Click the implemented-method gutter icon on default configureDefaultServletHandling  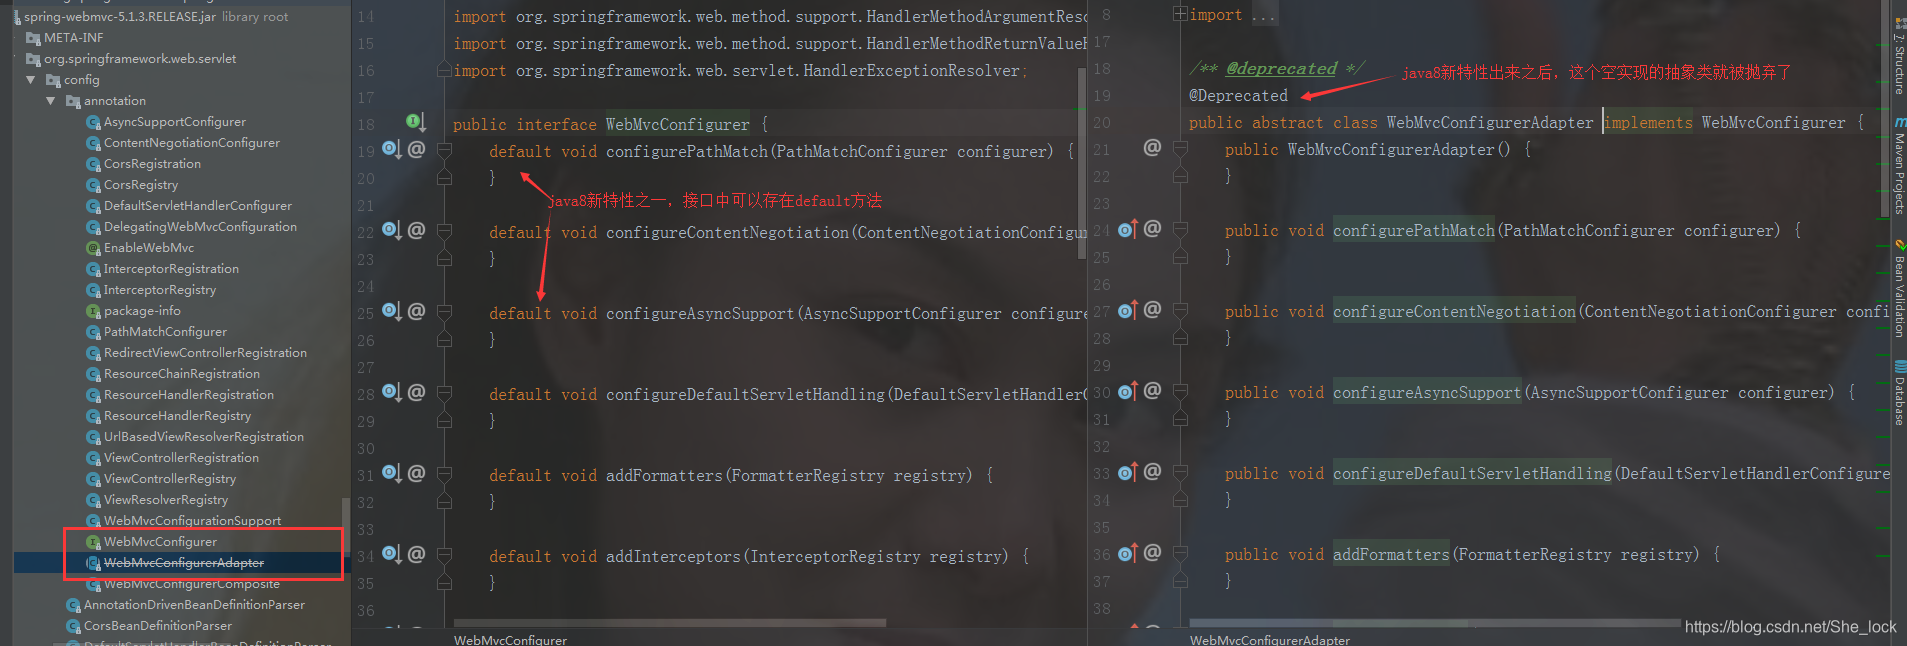coord(392,392)
